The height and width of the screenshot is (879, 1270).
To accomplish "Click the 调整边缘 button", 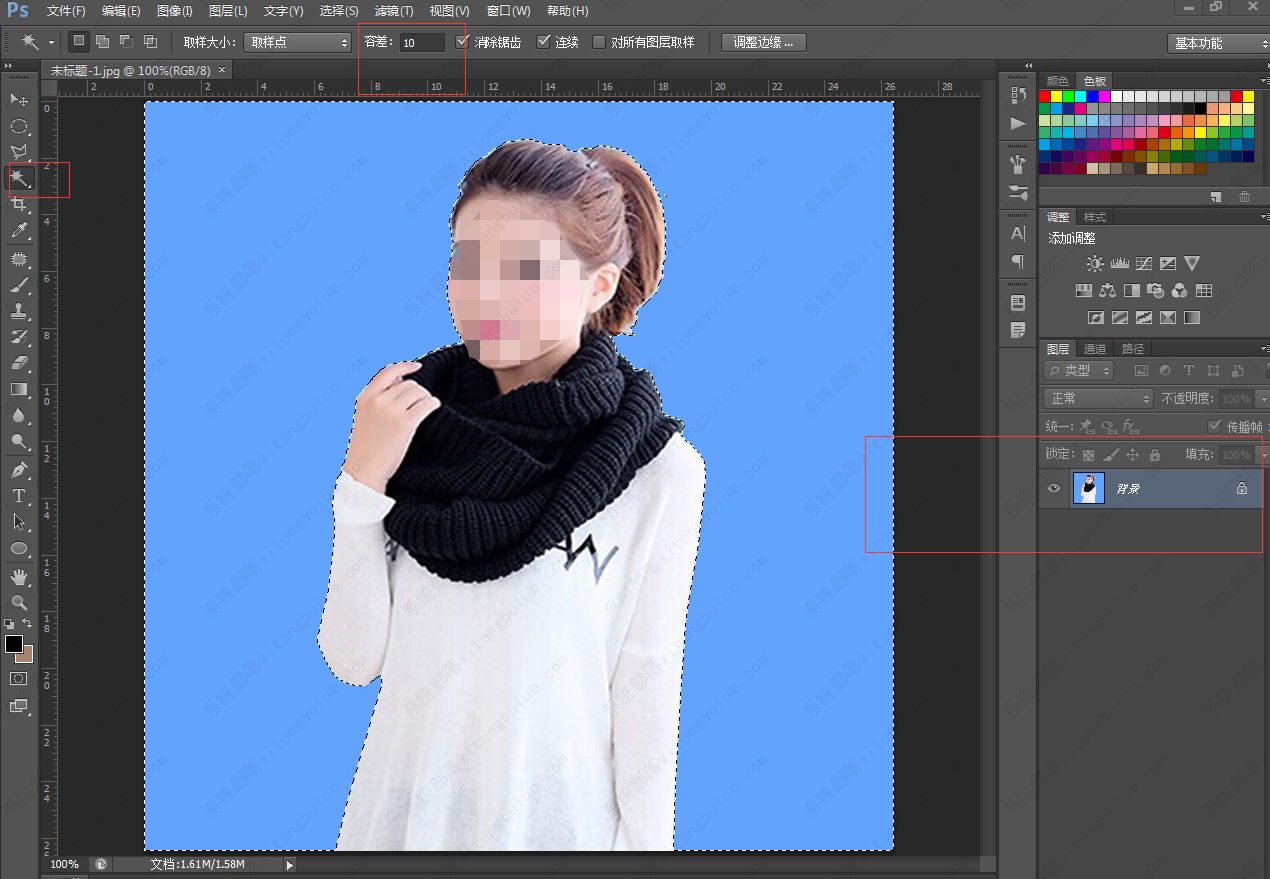I will [x=764, y=42].
